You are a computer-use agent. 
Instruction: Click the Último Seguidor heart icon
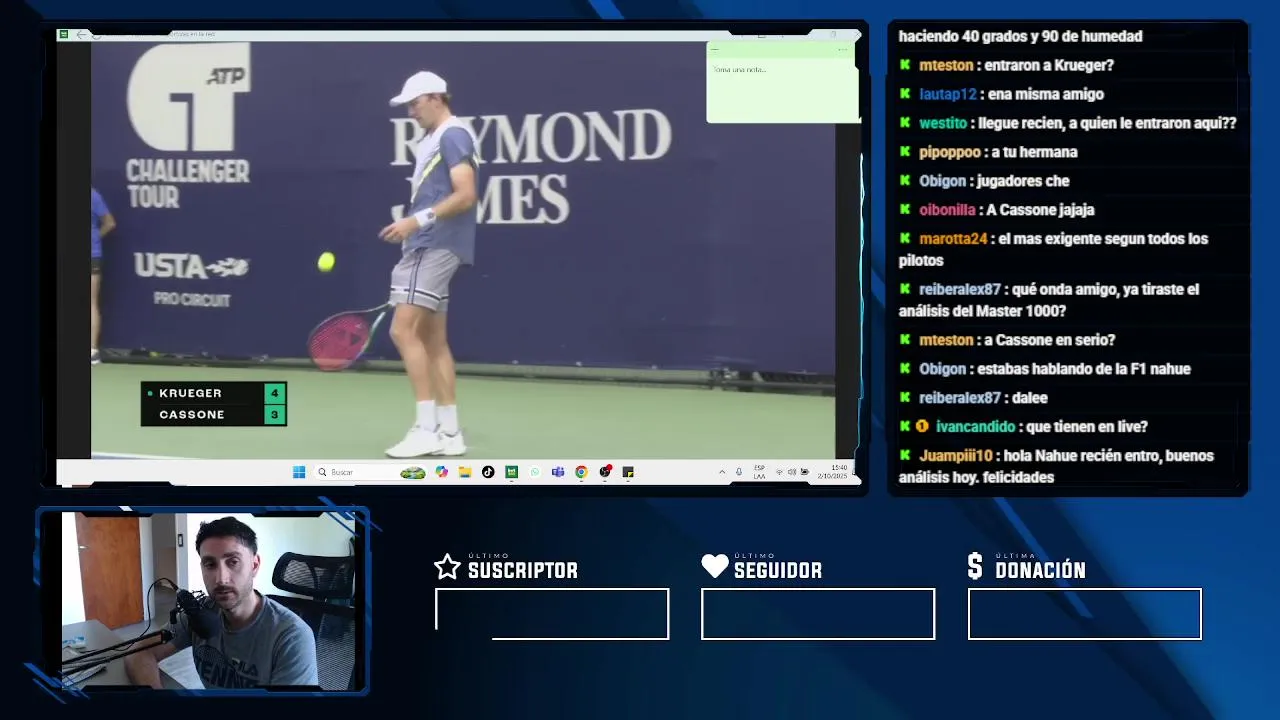714,567
